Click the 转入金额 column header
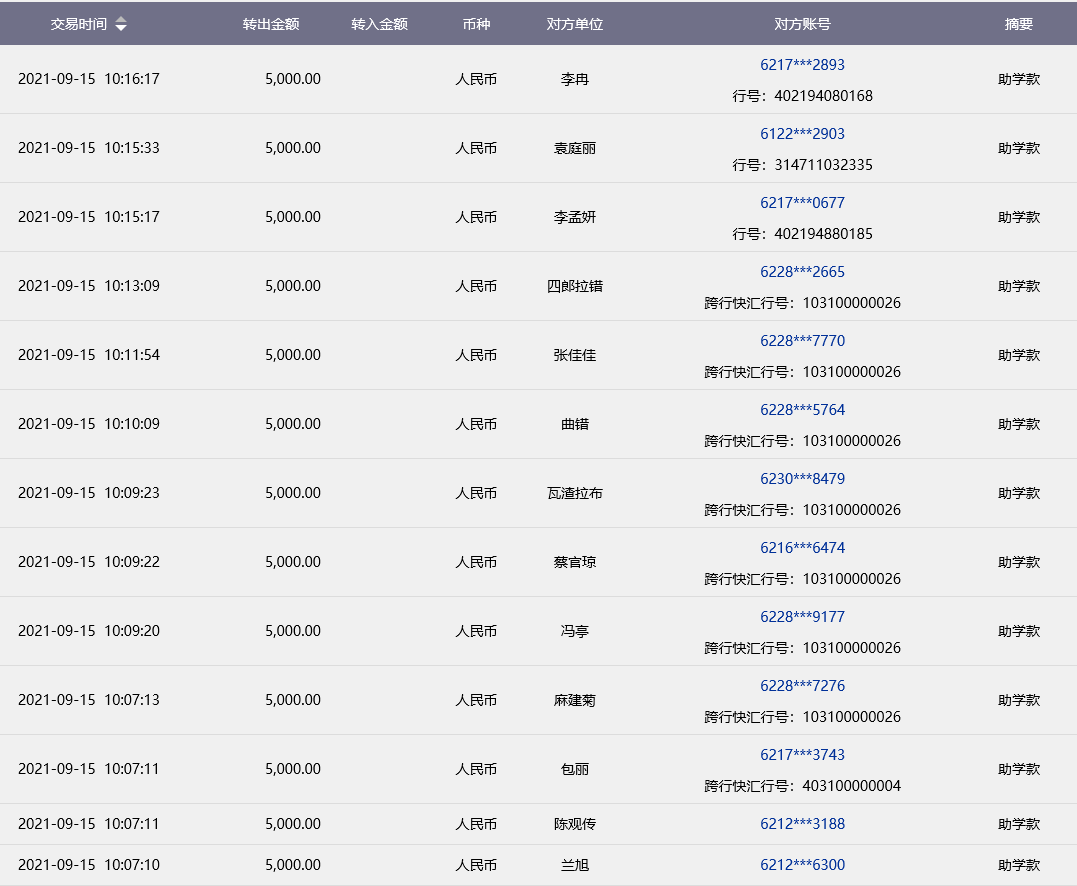Image resolution: width=1077 pixels, height=886 pixels. [379, 24]
